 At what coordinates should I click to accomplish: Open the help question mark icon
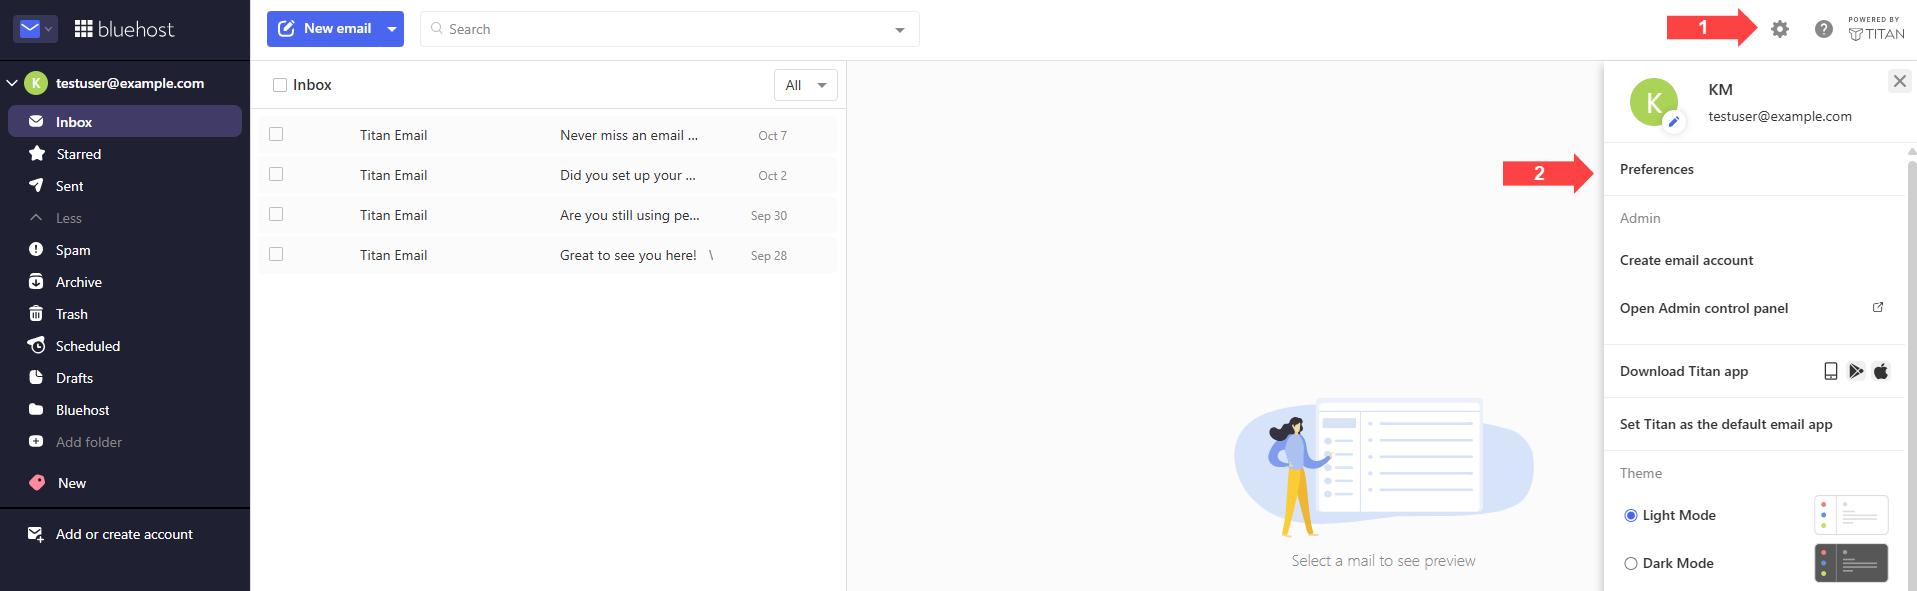(x=1824, y=29)
